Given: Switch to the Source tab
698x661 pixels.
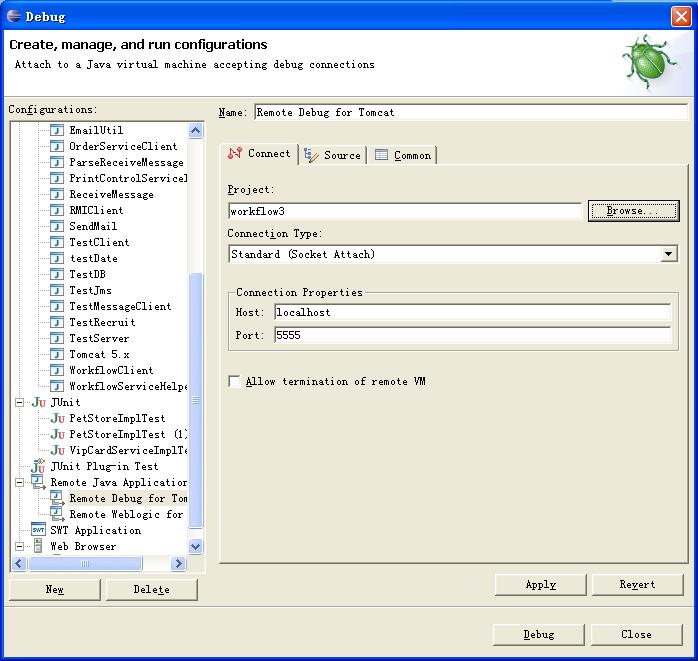Looking at the screenshot, I should click(333, 155).
